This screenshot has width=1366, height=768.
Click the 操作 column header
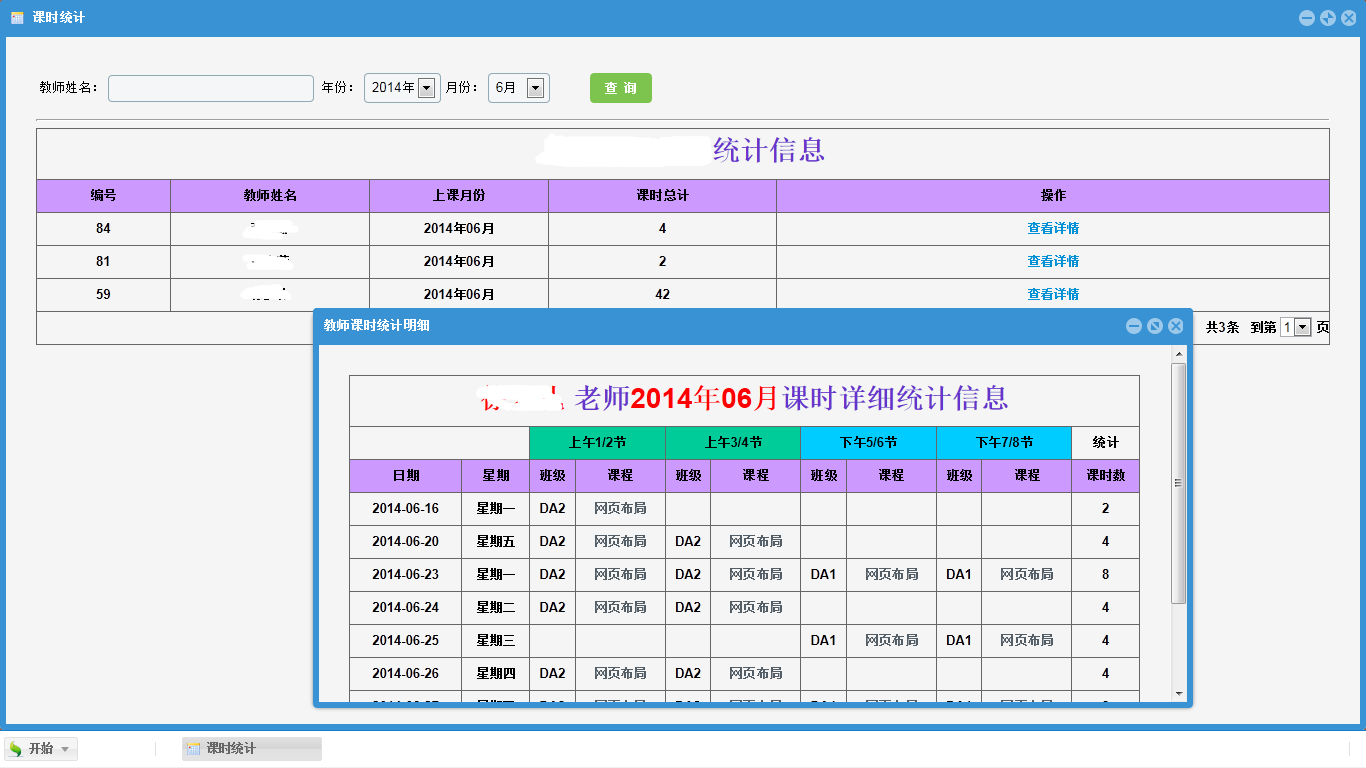click(x=1053, y=196)
